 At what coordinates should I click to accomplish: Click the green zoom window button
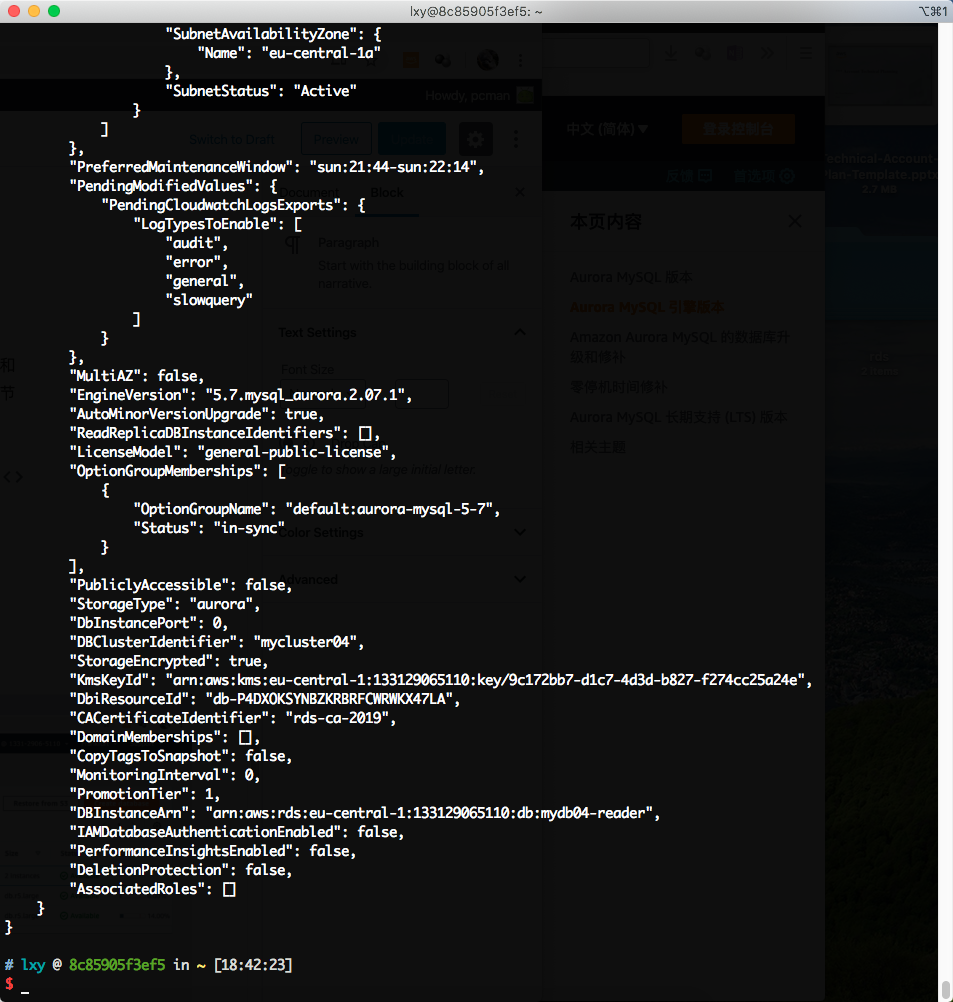point(53,11)
